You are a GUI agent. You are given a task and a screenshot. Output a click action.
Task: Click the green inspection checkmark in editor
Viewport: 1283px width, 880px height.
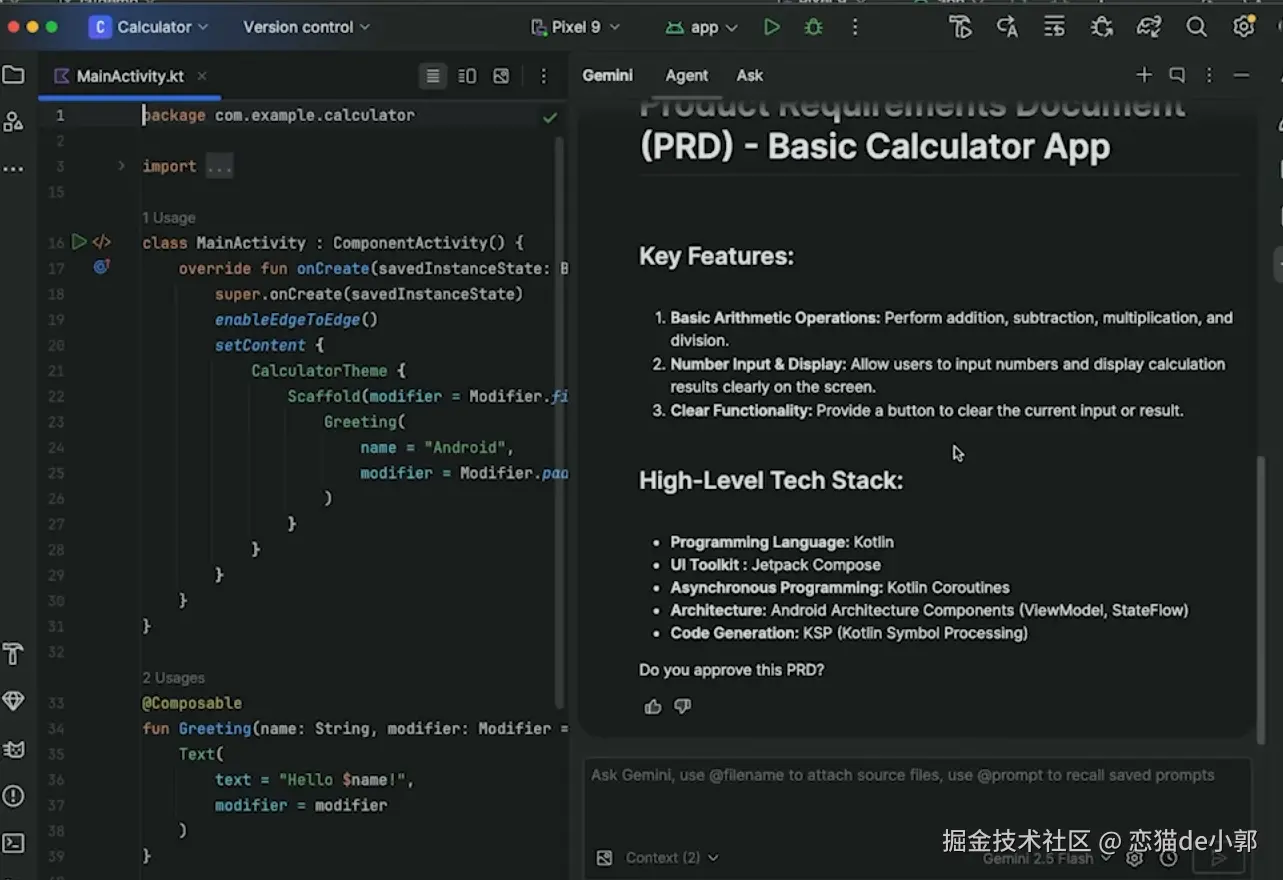coord(550,117)
